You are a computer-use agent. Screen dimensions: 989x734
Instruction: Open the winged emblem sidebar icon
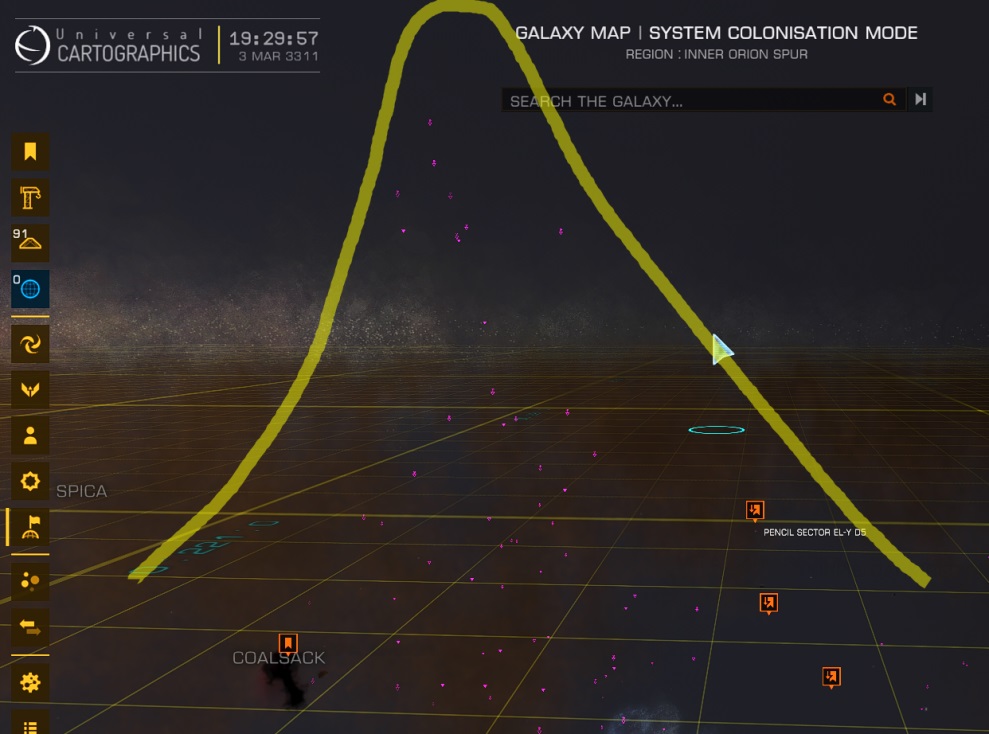pyautogui.click(x=30, y=390)
